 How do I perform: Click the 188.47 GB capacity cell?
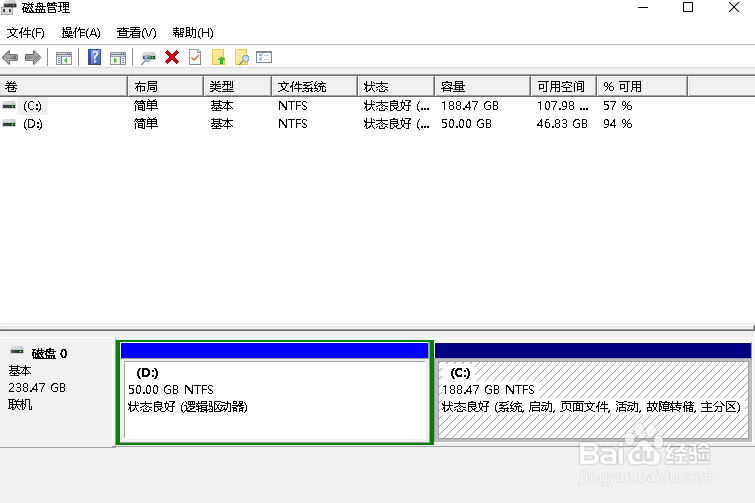point(469,105)
